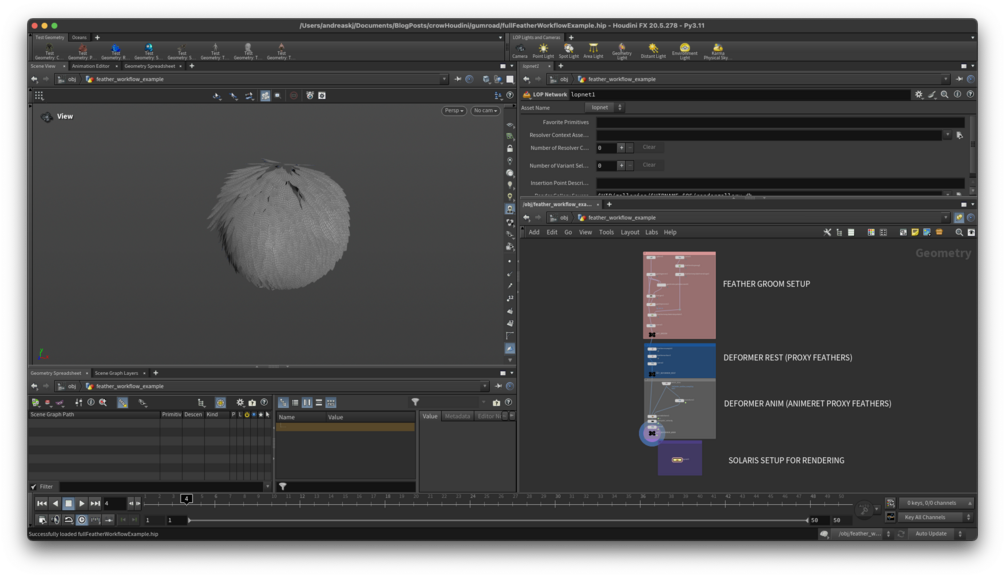Select the Spot Light shelf tool
This screenshot has height=577, width=1005.
pyautogui.click(x=568, y=50)
